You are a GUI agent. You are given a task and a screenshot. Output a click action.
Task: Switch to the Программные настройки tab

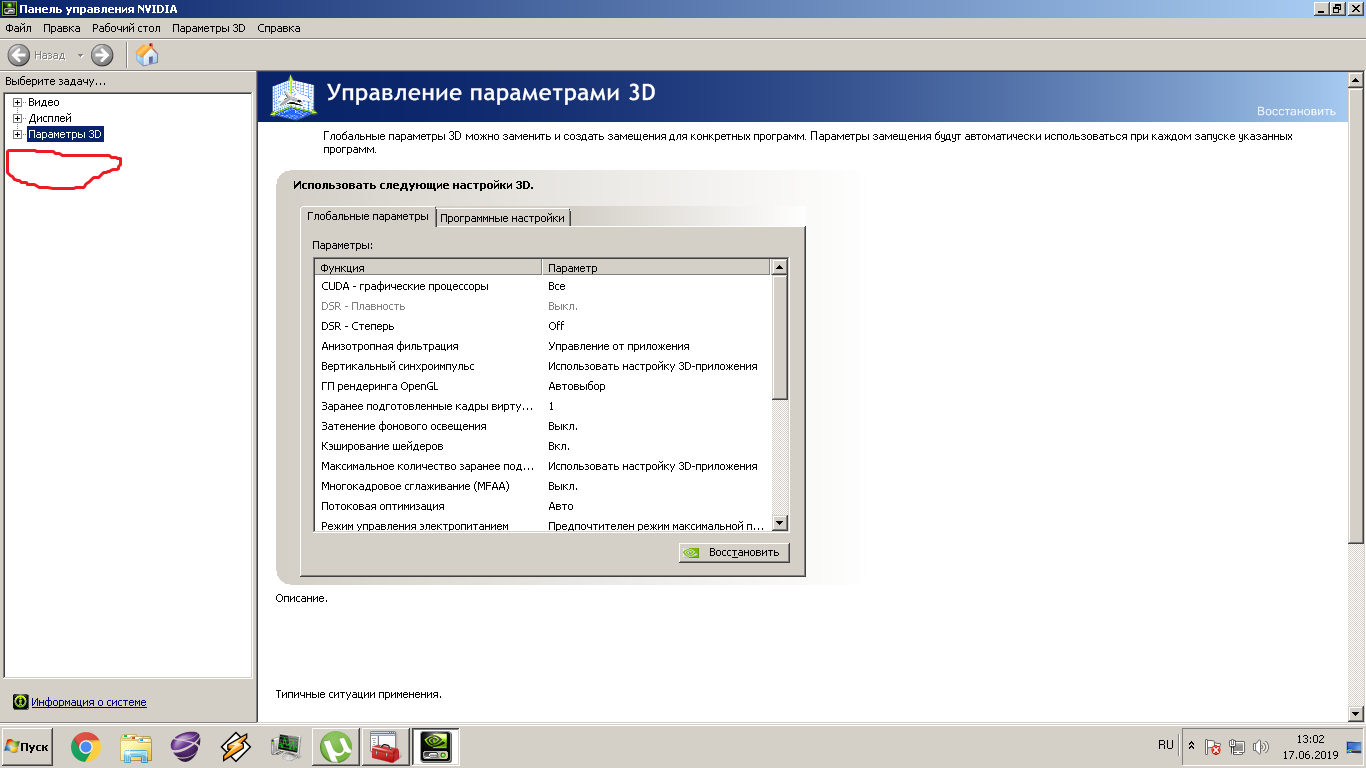[x=503, y=218]
